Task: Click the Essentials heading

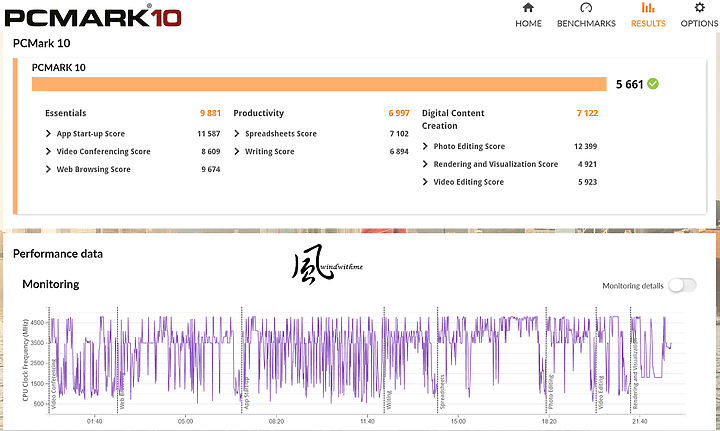Action: coord(66,113)
